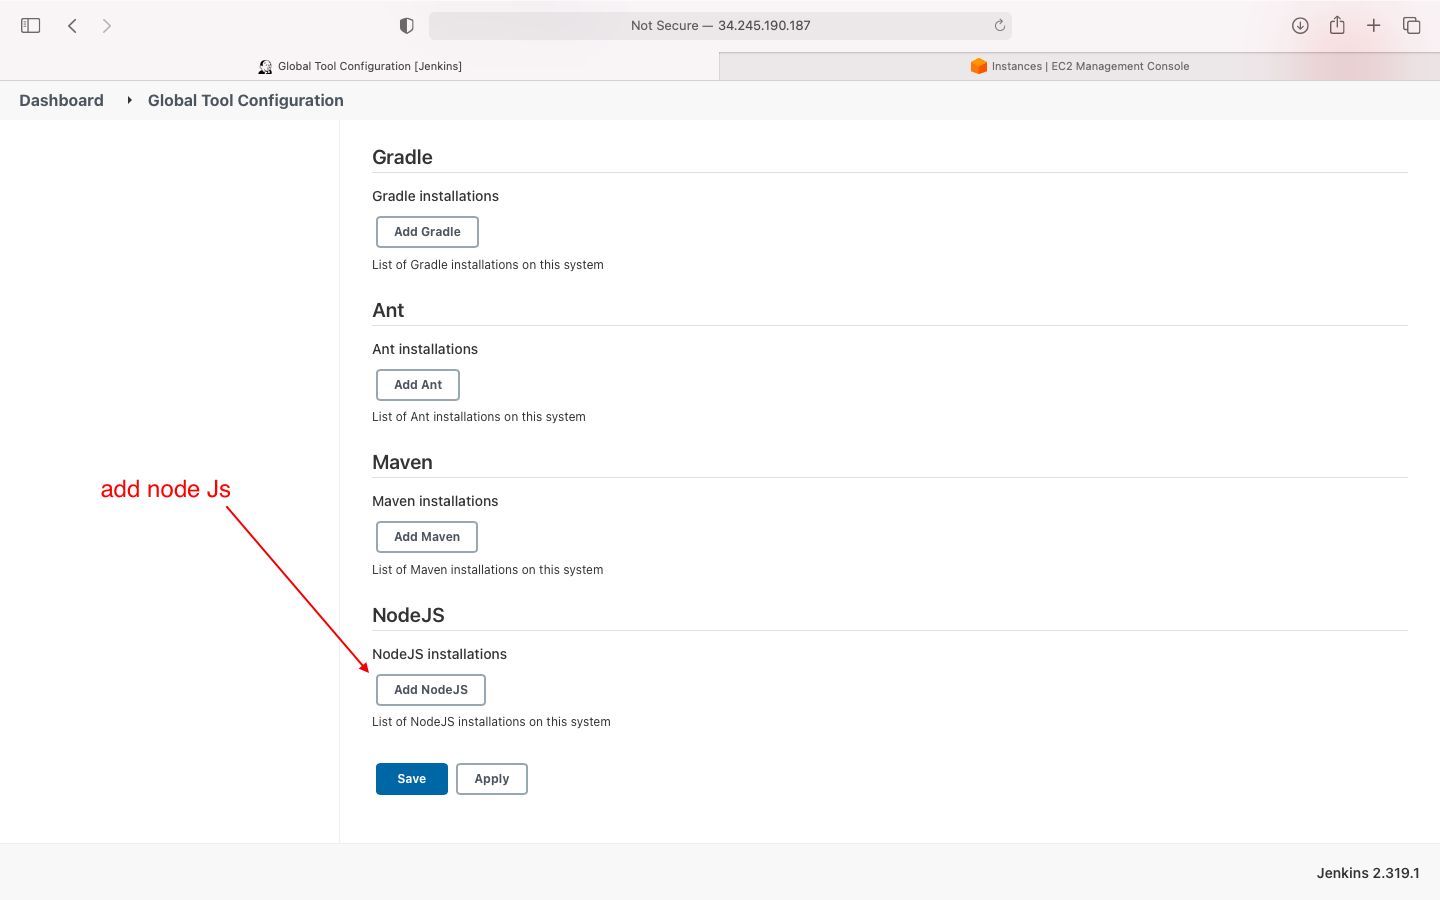Apply the configuration changes

[492, 779]
